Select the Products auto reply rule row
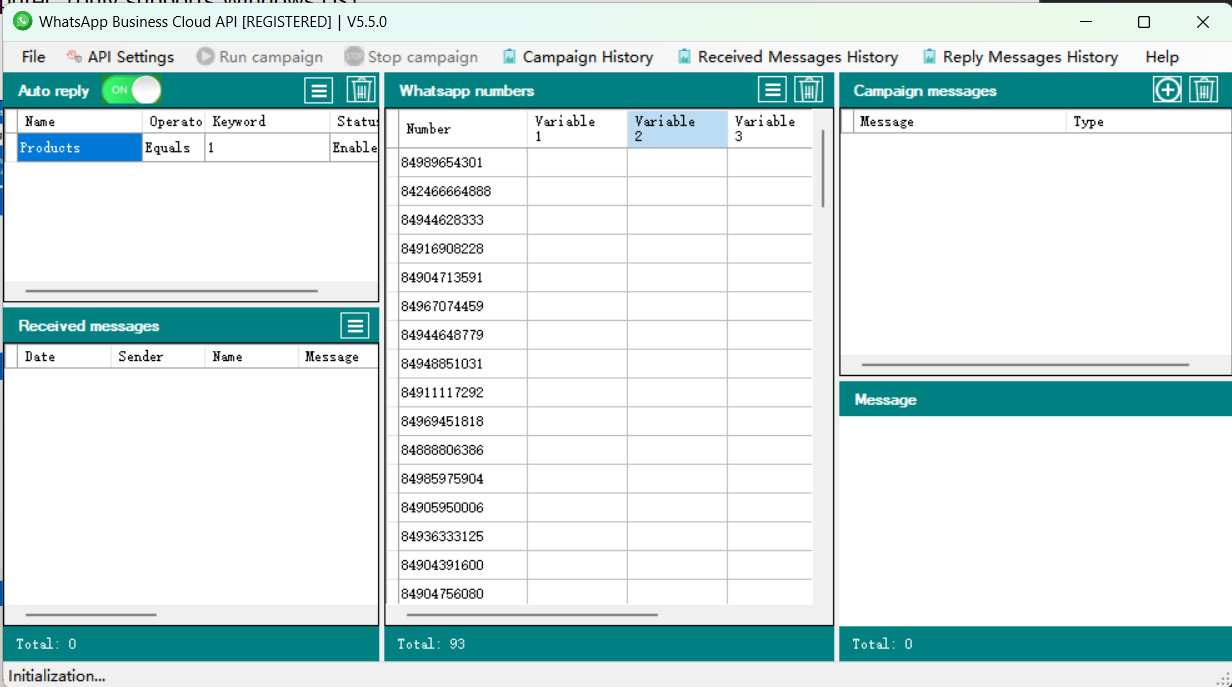 (80, 148)
